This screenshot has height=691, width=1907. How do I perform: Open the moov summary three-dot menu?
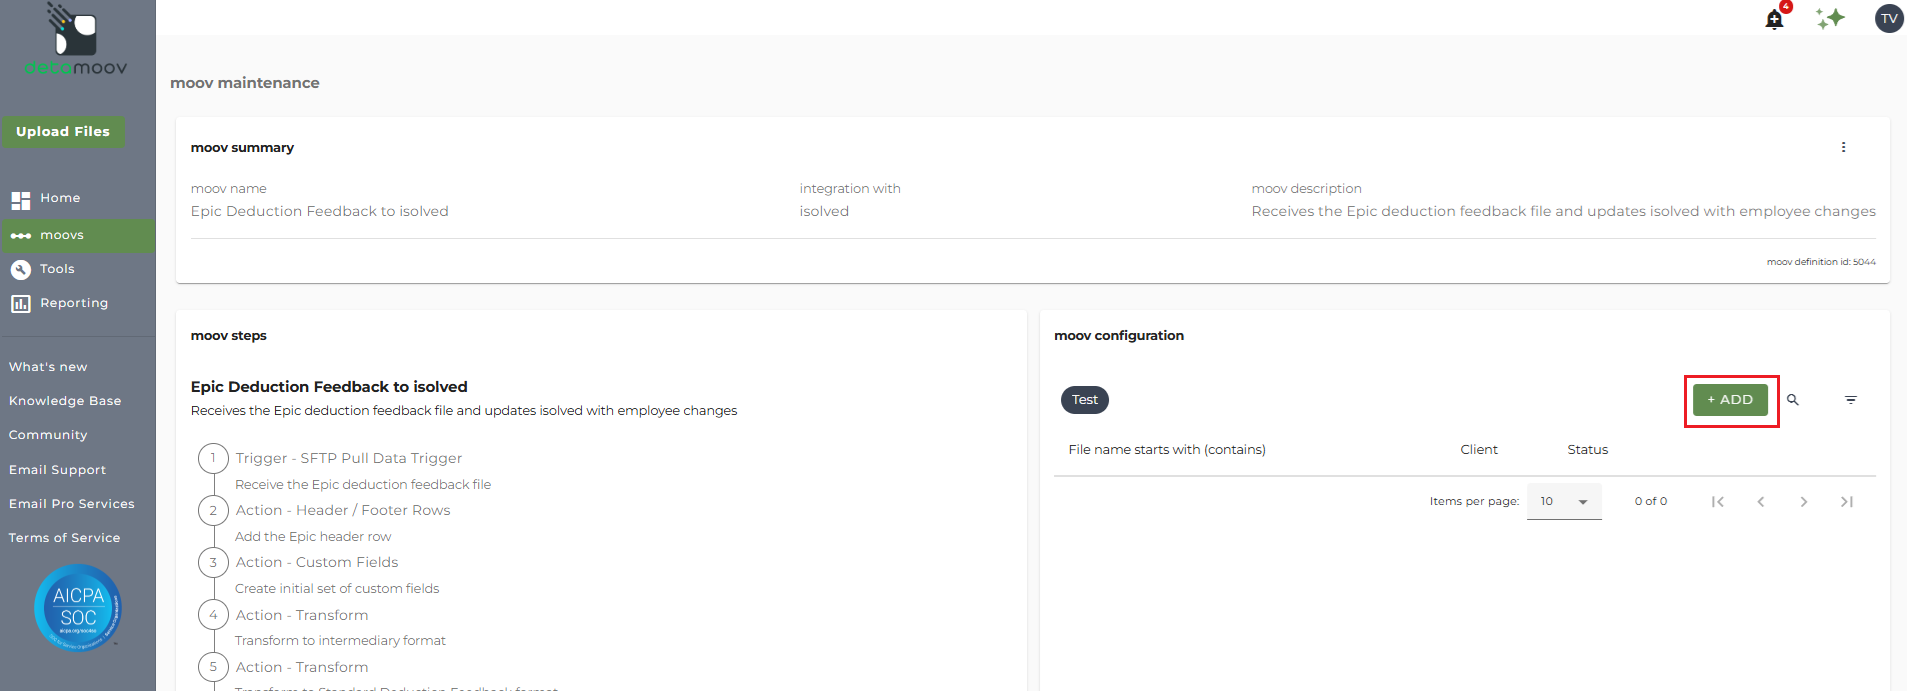pyautogui.click(x=1843, y=147)
